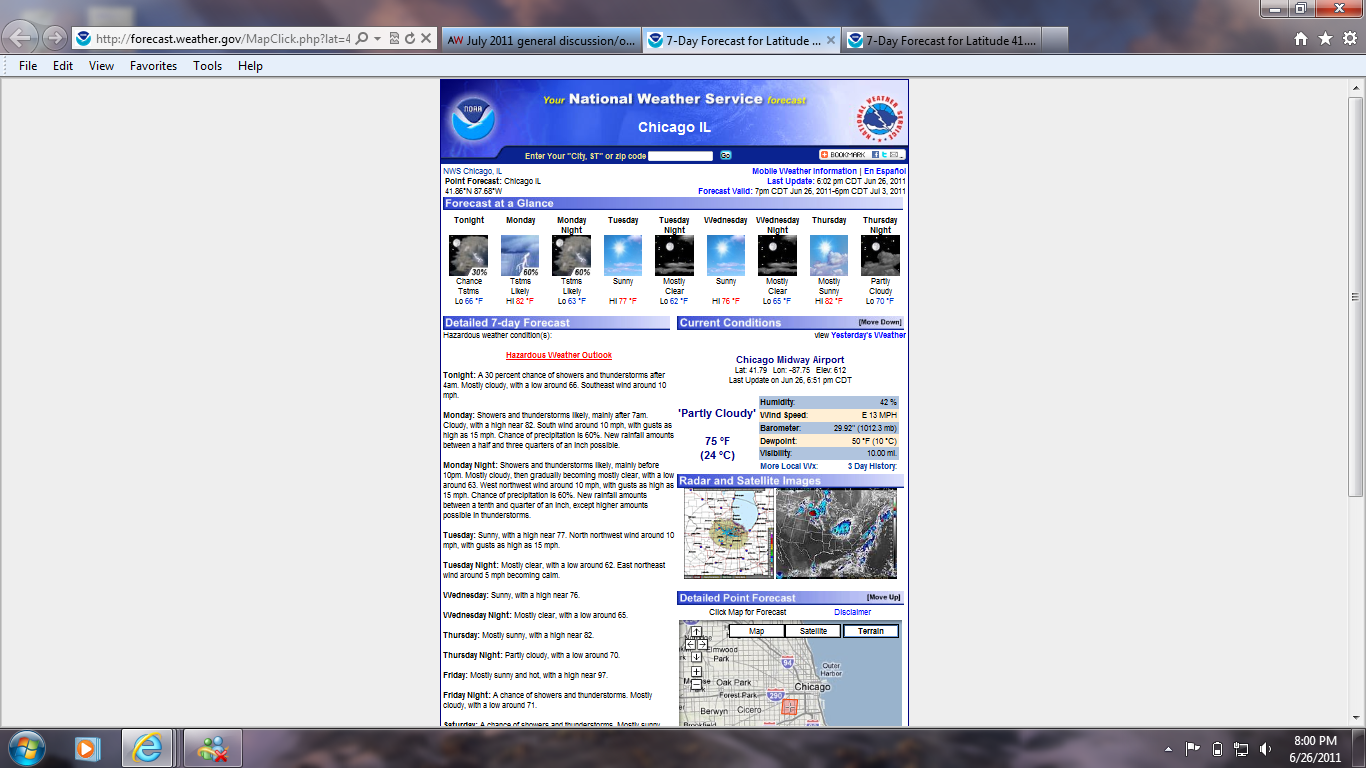Click the Internet Explorer taskbar icon
Image resolution: width=1366 pixels, height=768 pixels.
148,748
